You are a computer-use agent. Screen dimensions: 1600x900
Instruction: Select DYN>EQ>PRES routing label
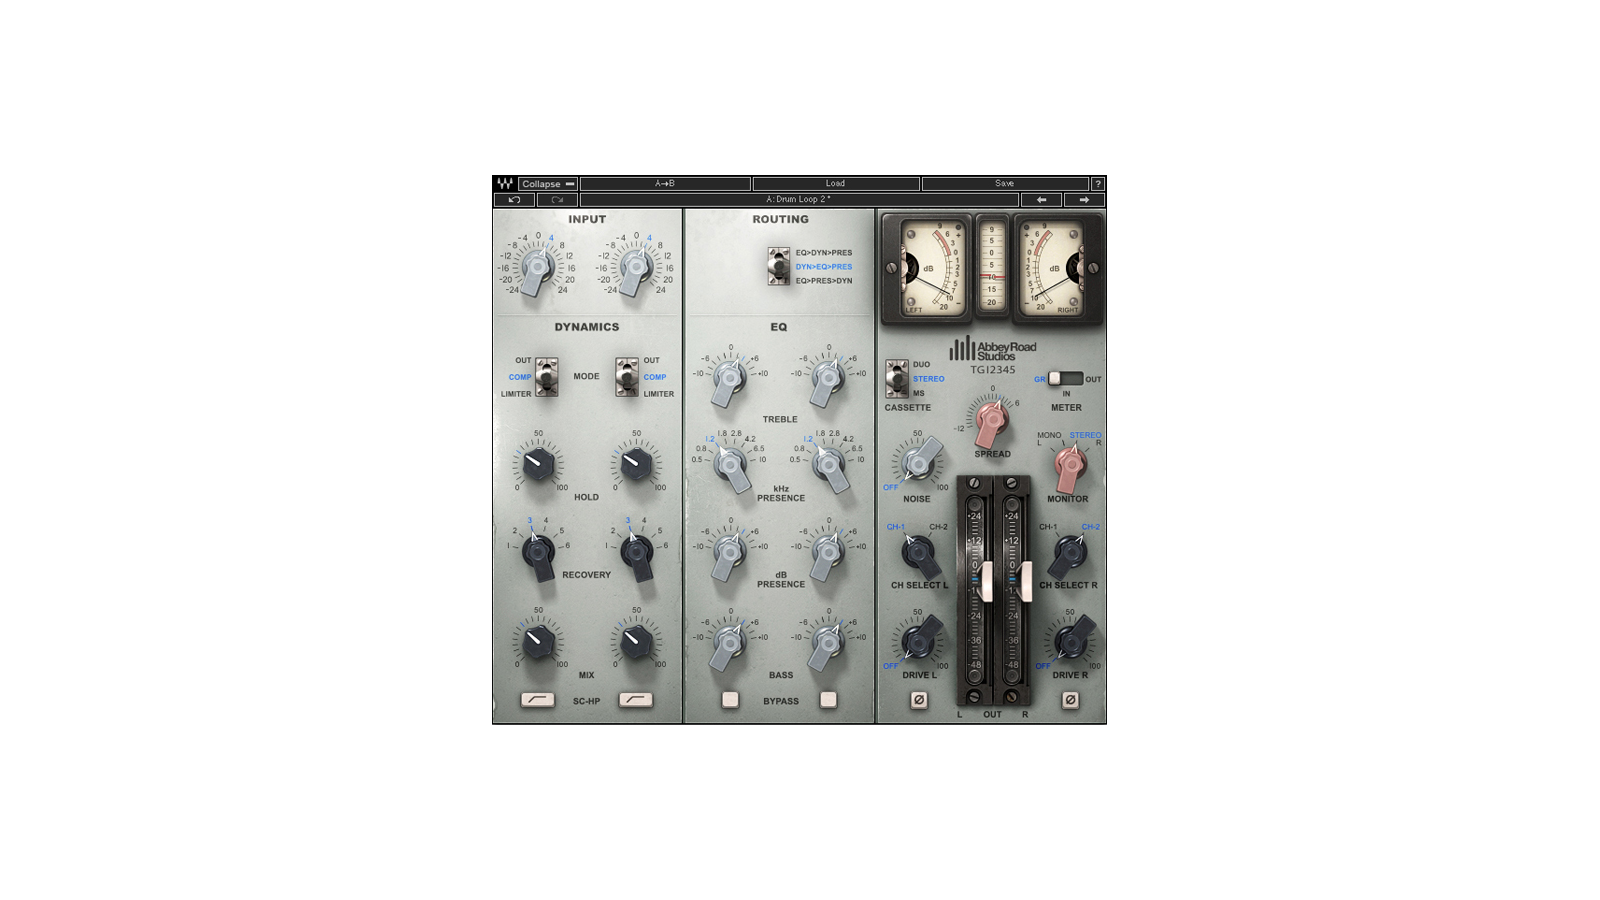pos(824,267)
